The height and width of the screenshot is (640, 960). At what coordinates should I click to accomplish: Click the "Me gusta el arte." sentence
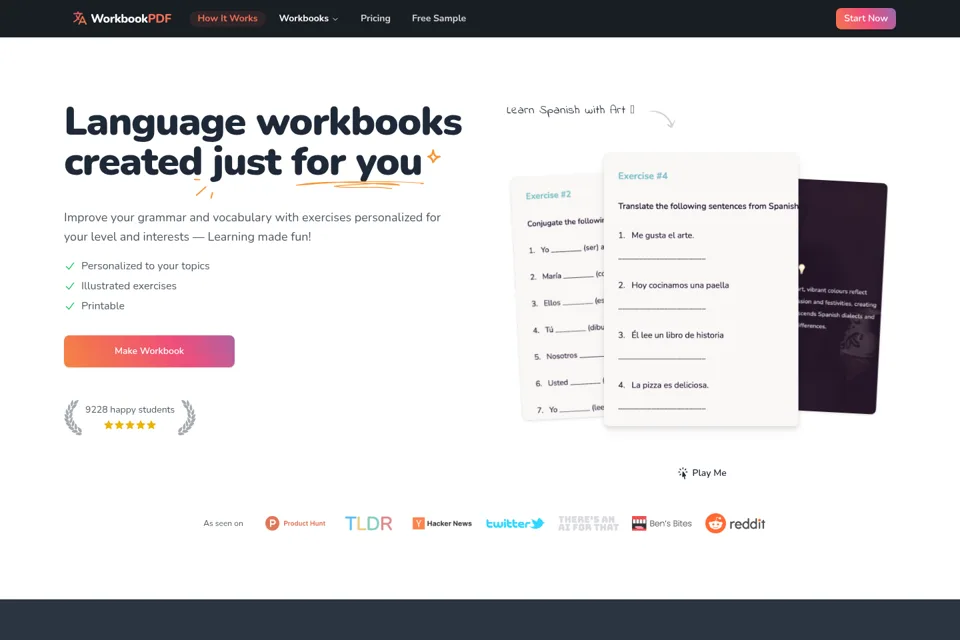click(662, 235)
